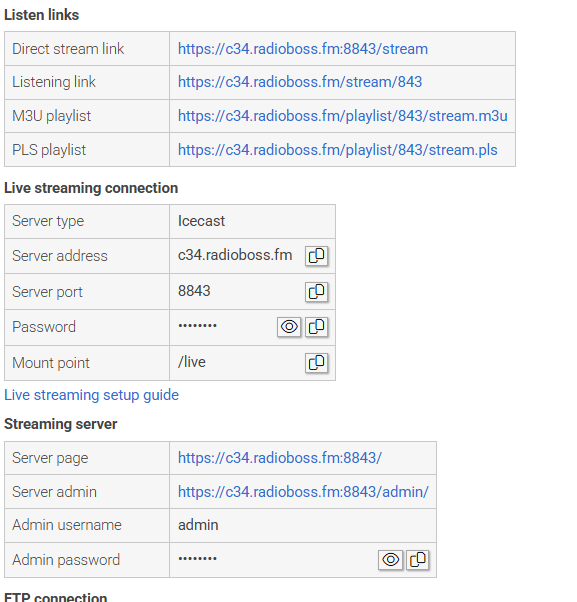Screen dimensions: 577x602
Task: Visit the Server page link
Action: pos(279,458)
